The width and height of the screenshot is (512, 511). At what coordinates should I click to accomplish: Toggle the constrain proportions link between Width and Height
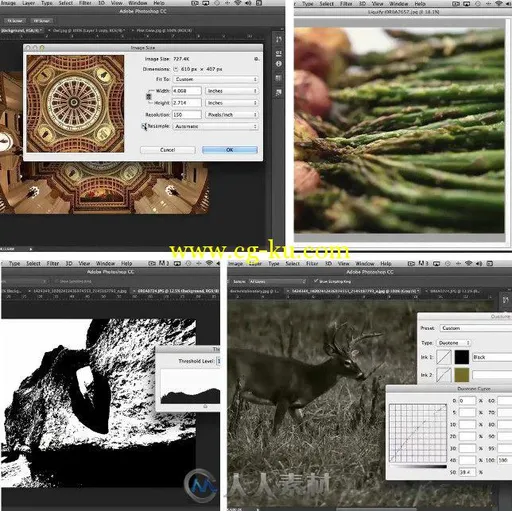[x=149, y=97]
